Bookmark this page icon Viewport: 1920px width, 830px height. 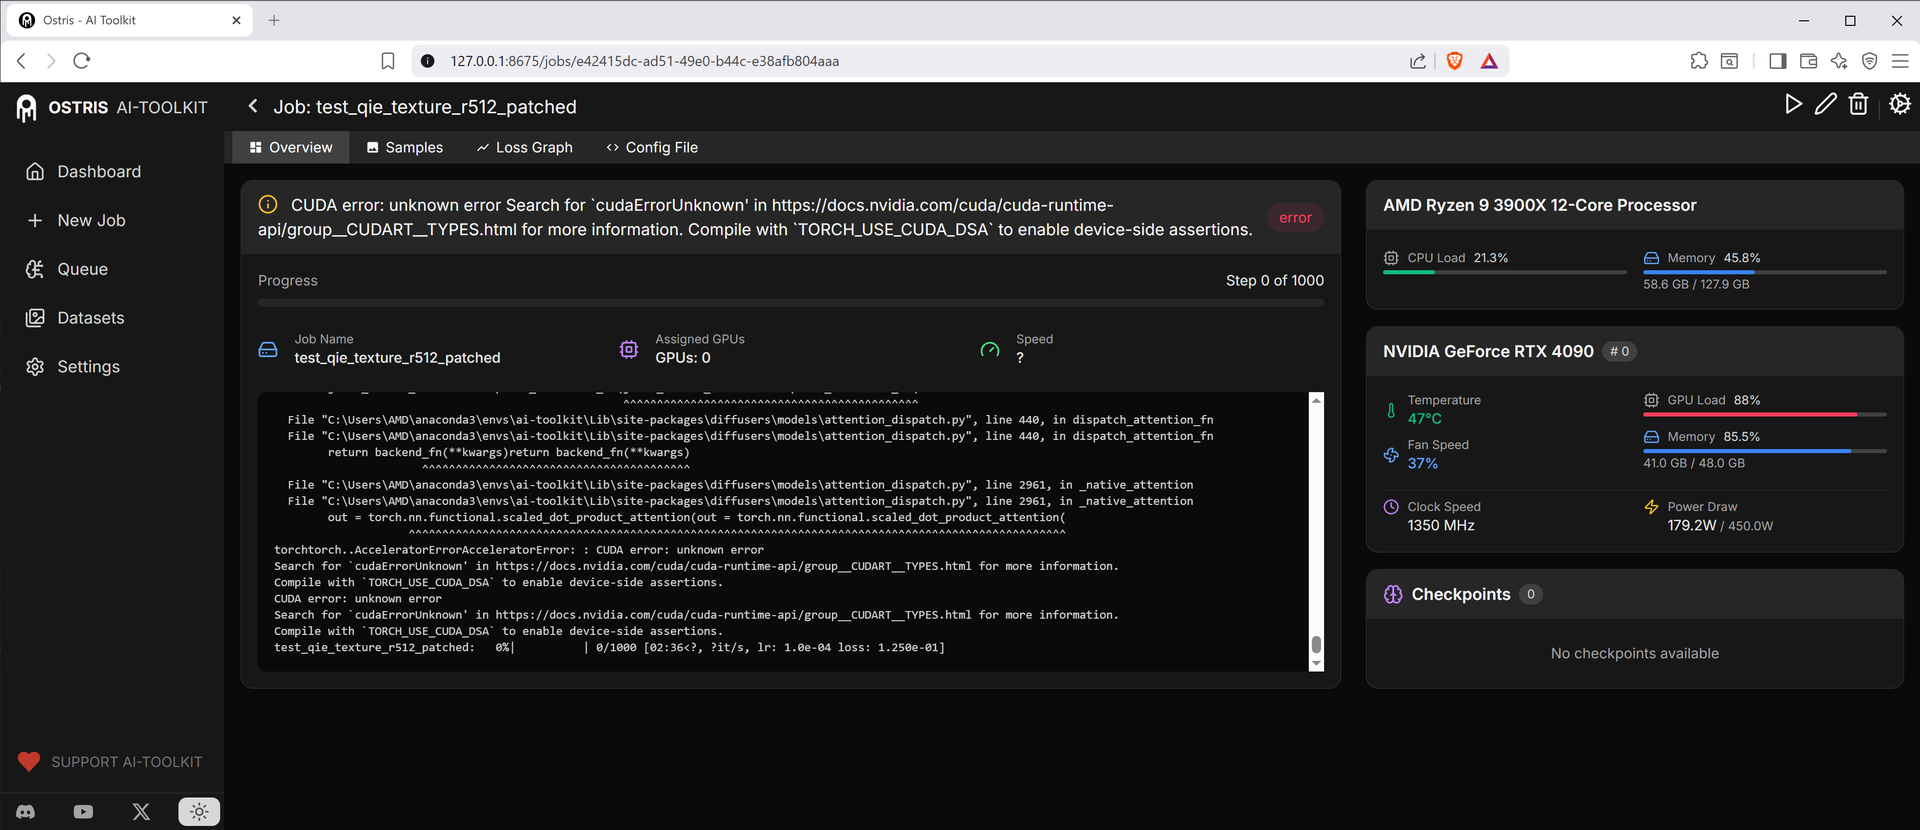click(x=388, y=61)
